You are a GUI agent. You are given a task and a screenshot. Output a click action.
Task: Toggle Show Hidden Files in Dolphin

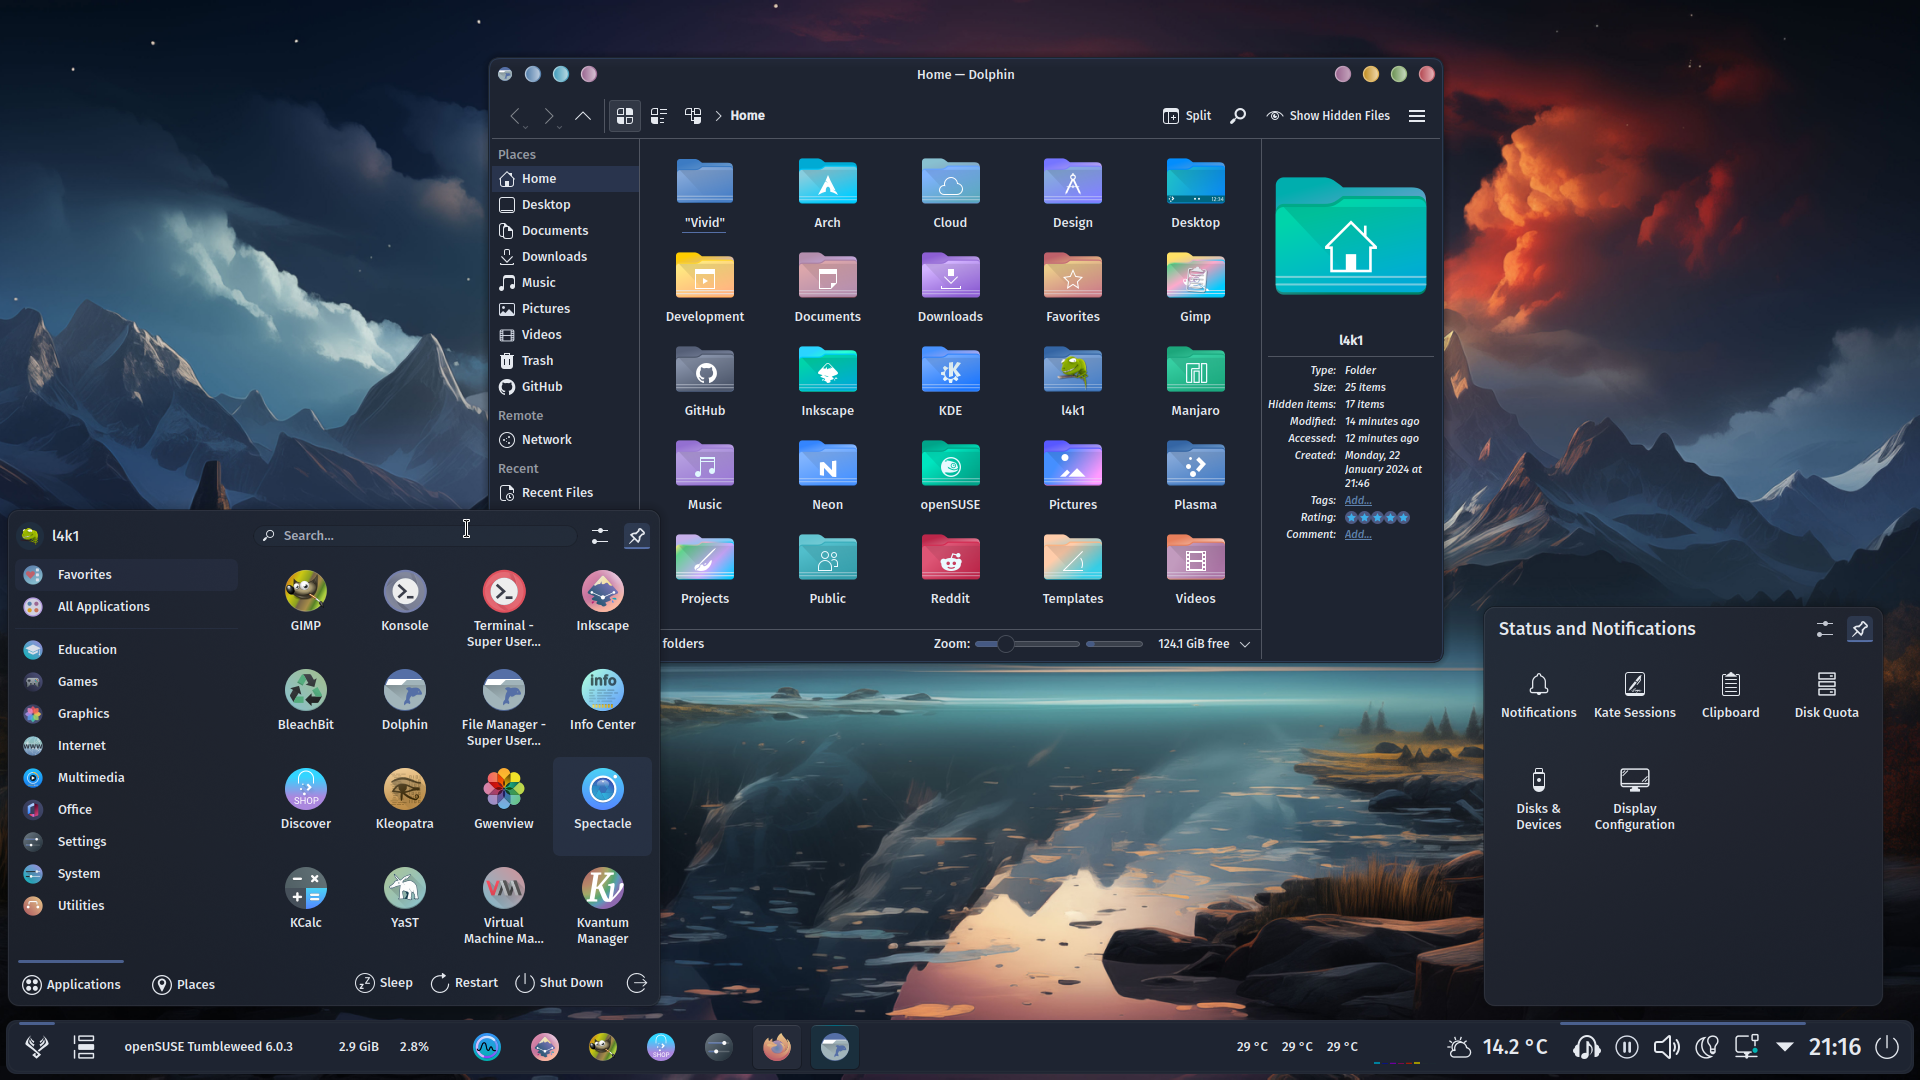1328,116
